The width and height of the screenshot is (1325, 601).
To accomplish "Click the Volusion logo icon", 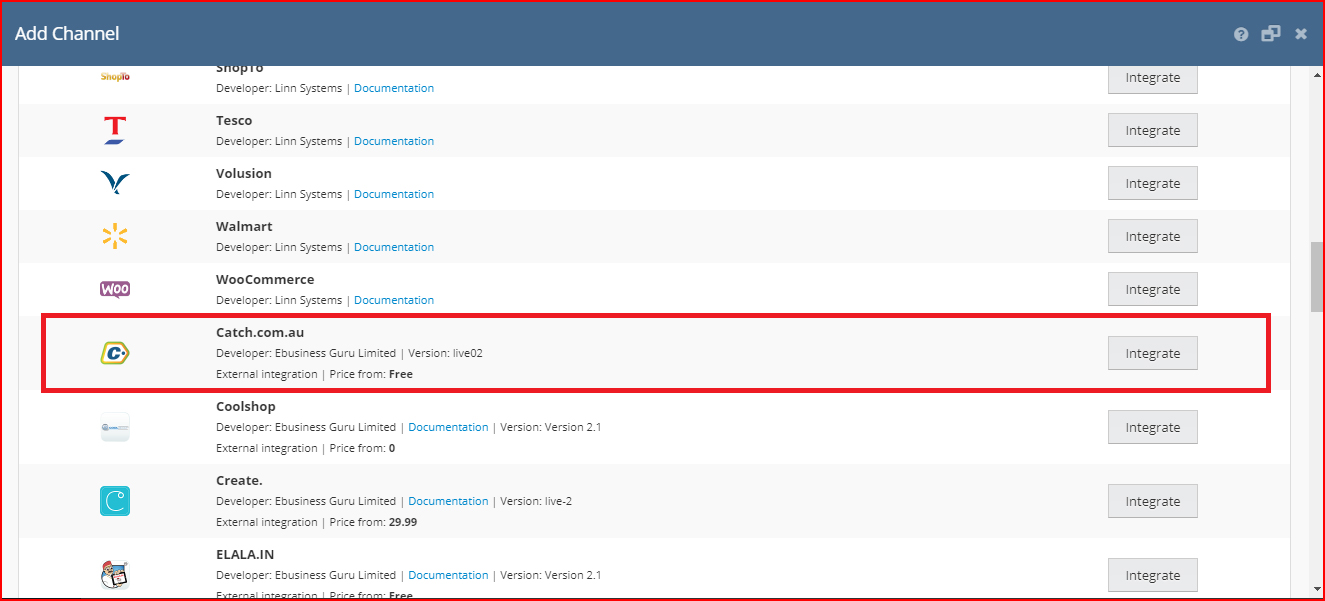I will (116, 183).
